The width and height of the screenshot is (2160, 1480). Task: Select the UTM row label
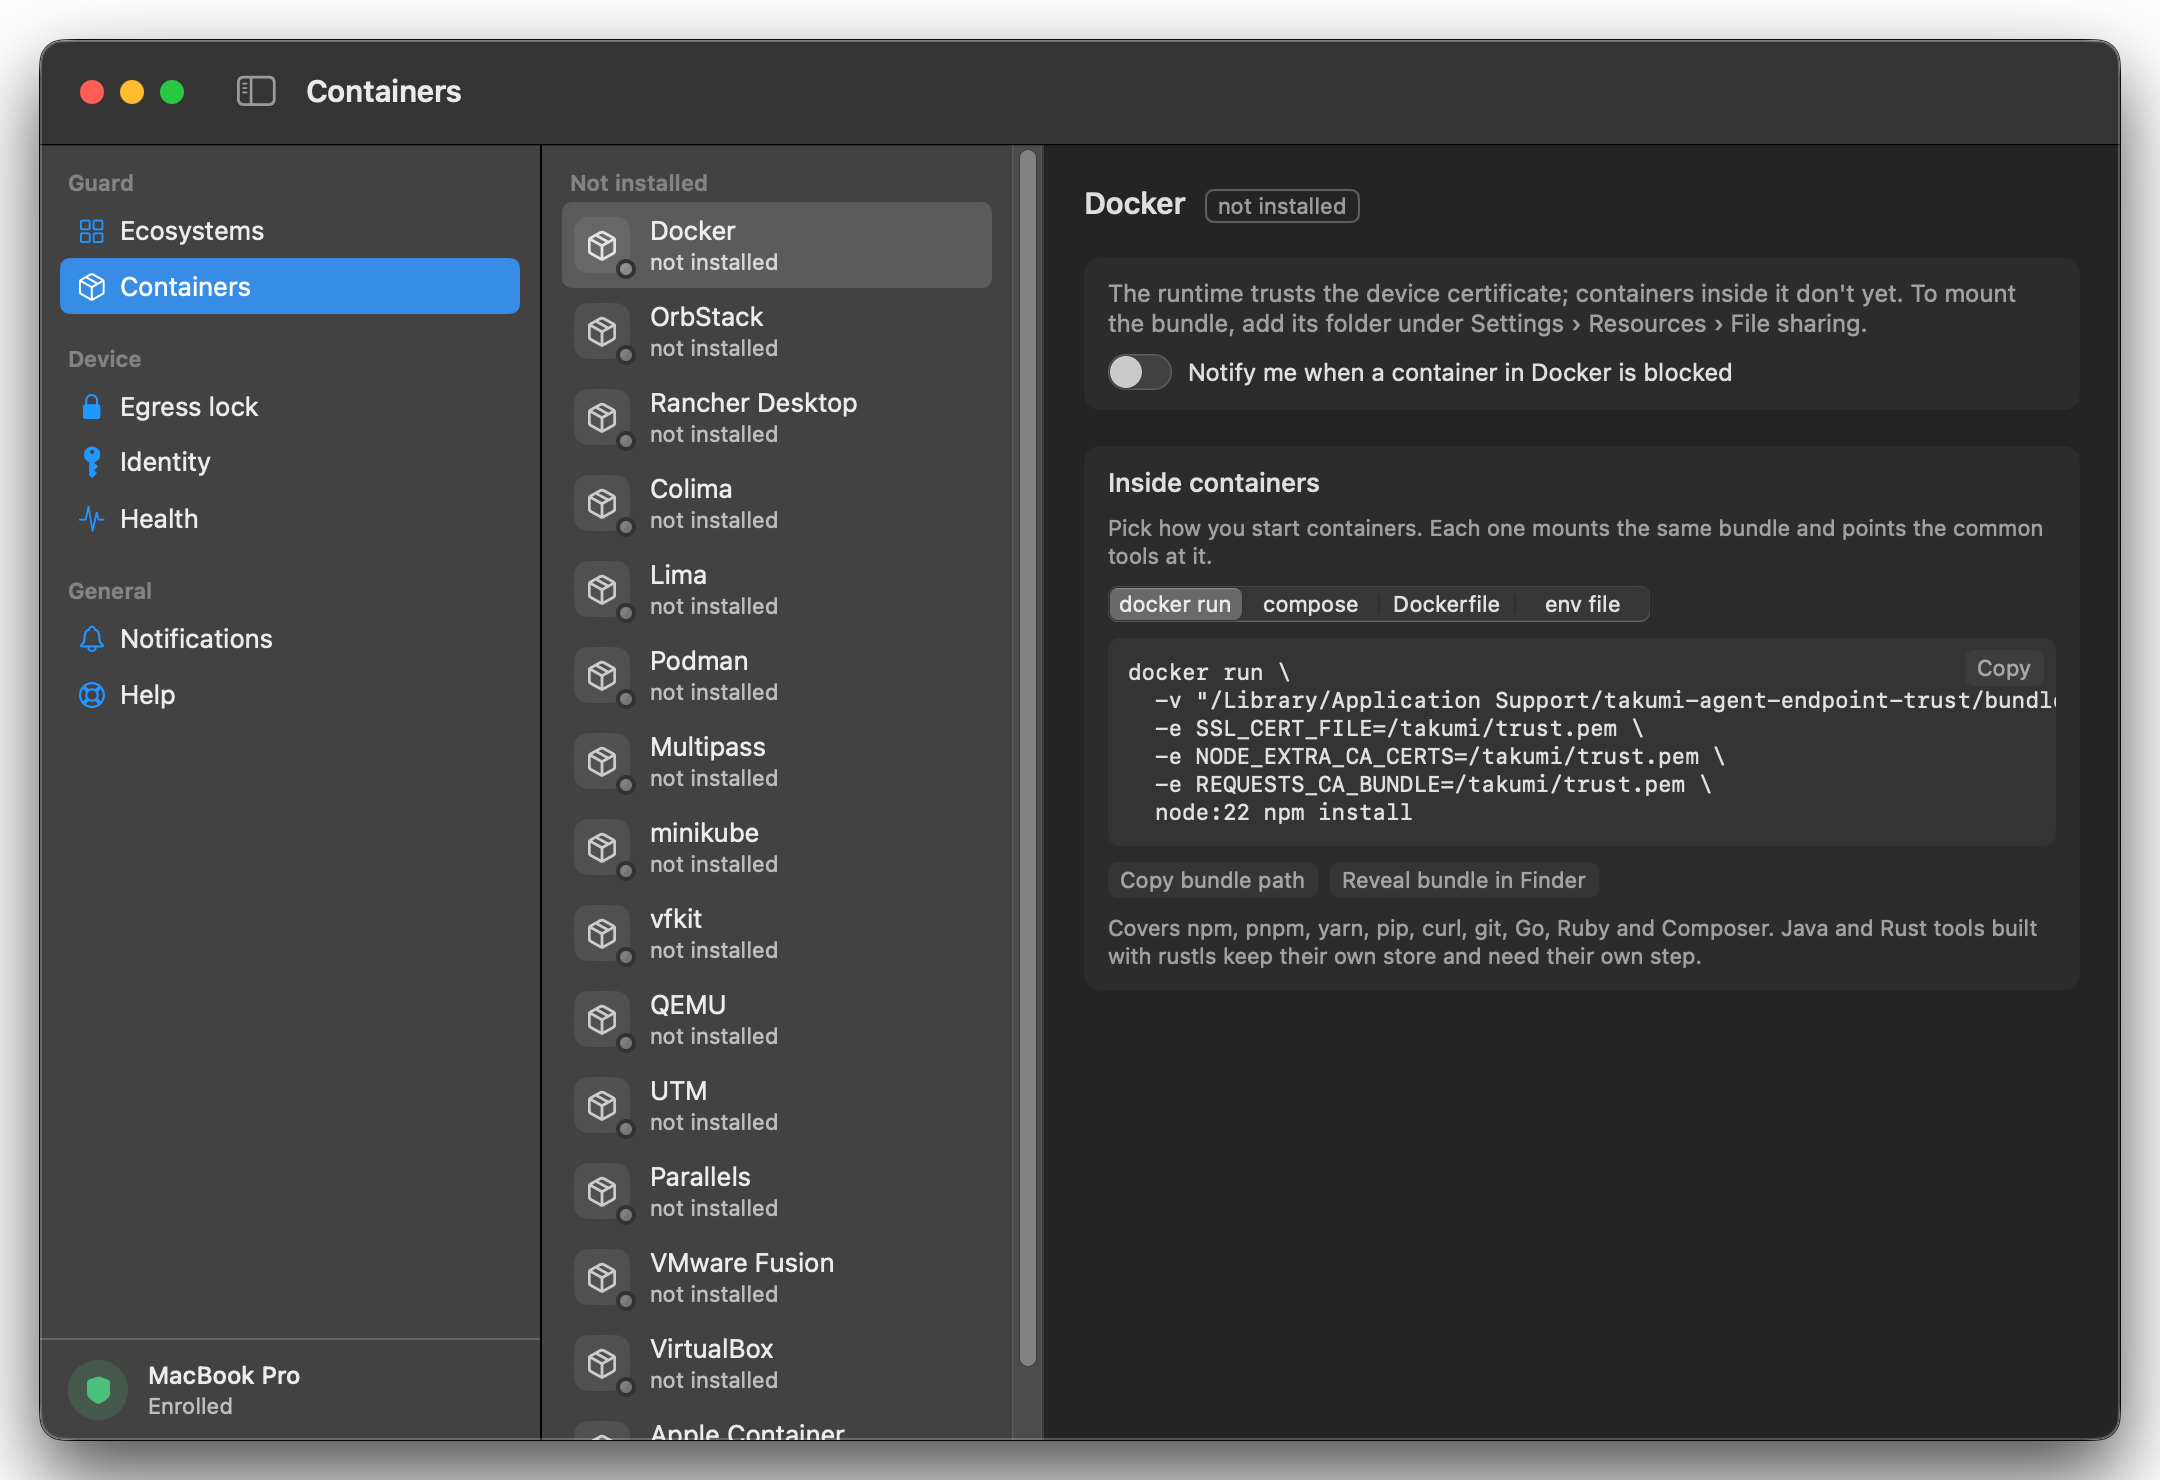678,1091
